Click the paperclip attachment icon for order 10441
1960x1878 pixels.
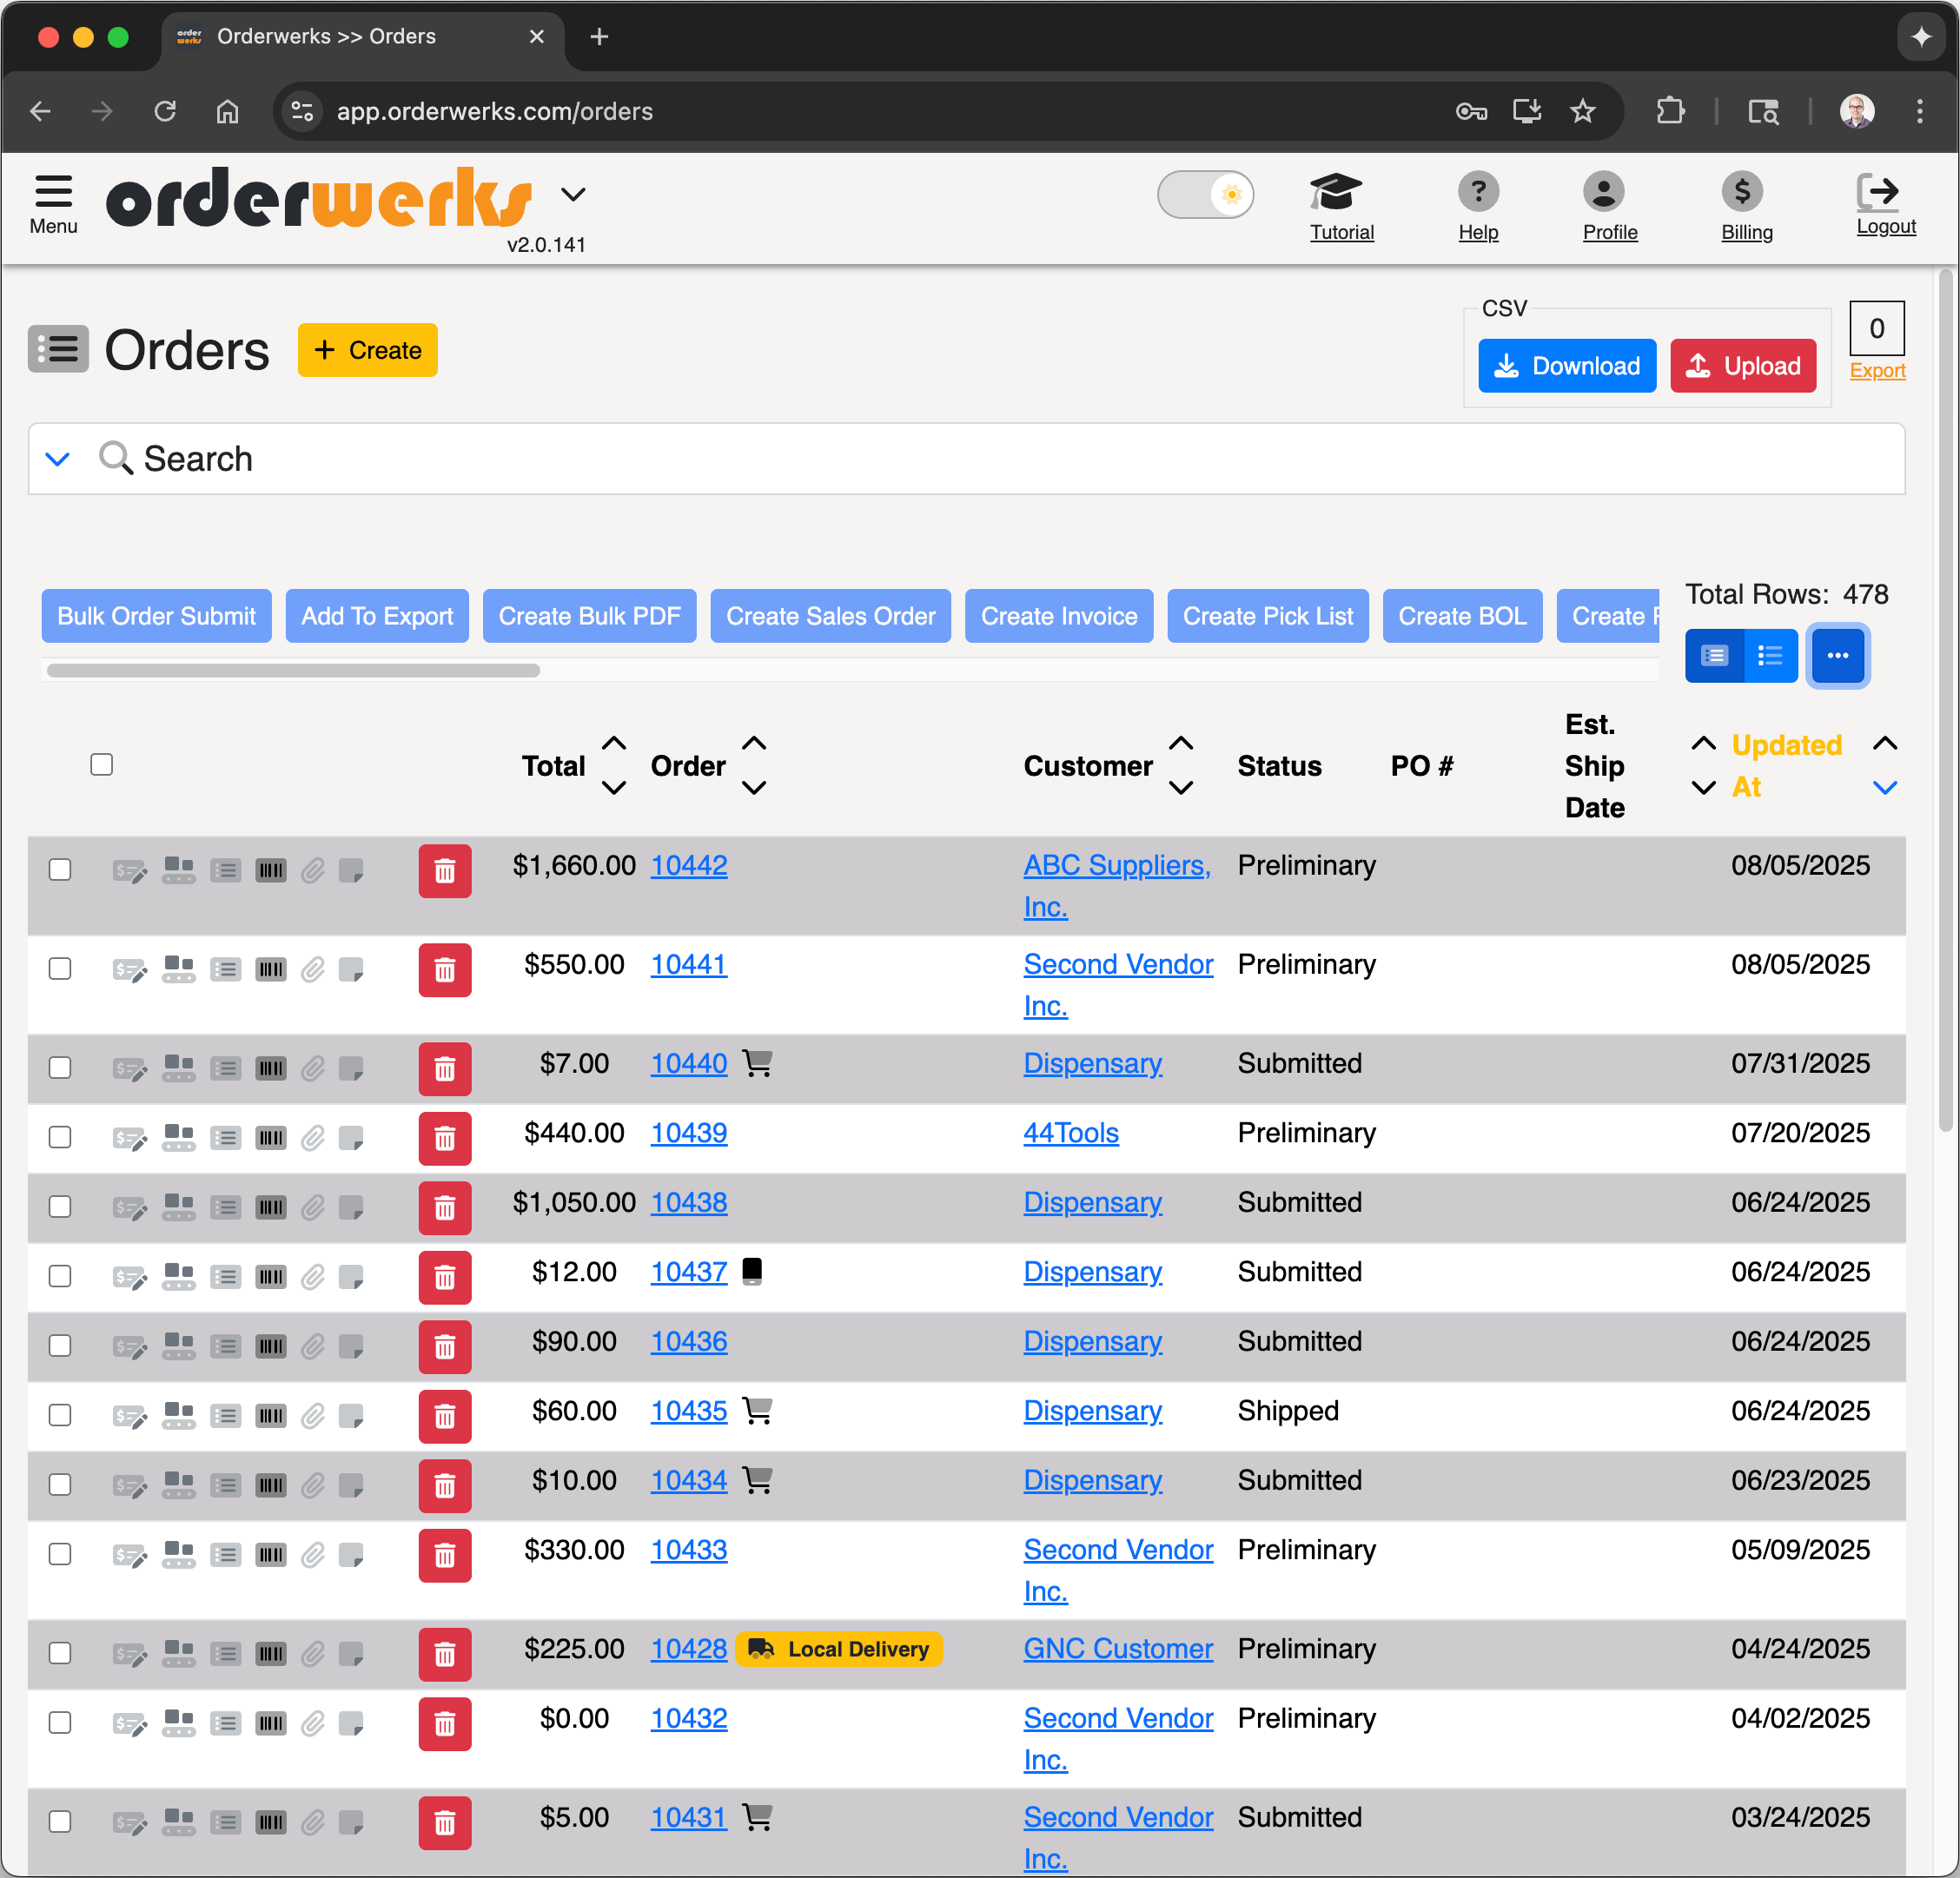312,969
